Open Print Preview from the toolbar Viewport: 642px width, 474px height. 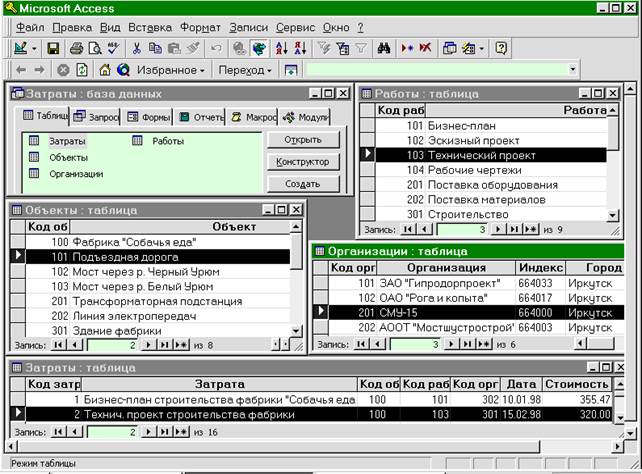(x=95, y=48)
